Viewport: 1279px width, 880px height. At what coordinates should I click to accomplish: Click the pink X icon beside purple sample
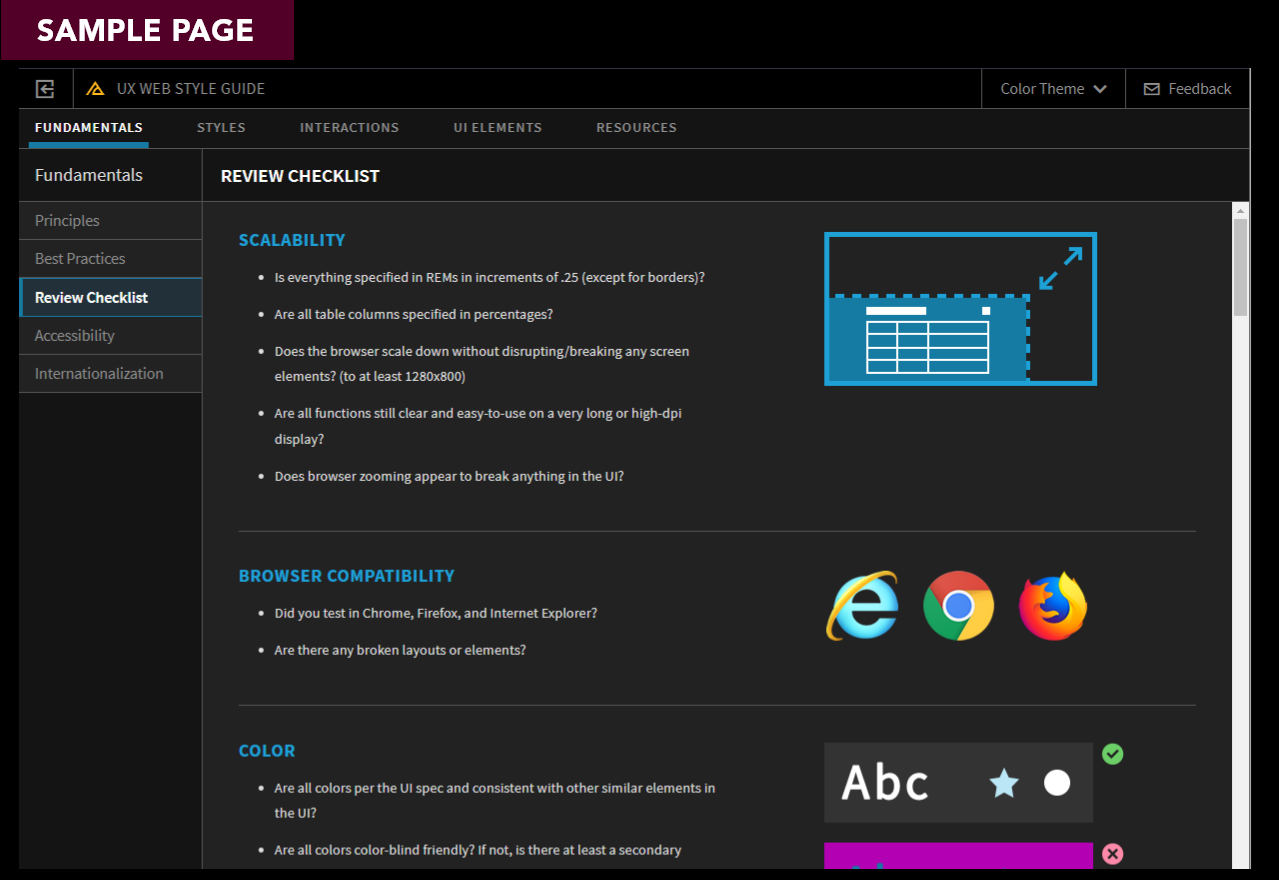[x=1112, y=854]
